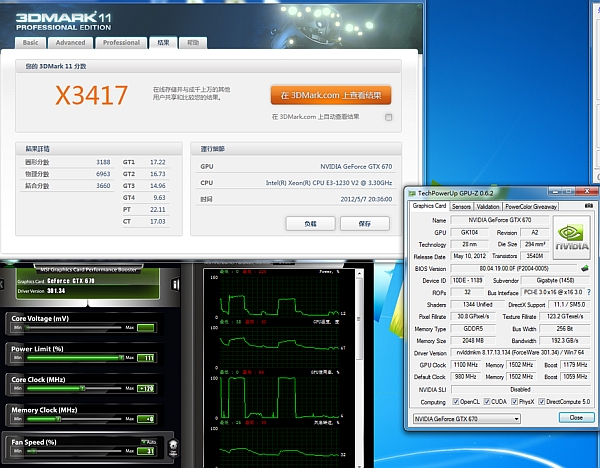Click the GT1 result value 17.22
Viewport: 600px width, 468px height.
(158, 162)
